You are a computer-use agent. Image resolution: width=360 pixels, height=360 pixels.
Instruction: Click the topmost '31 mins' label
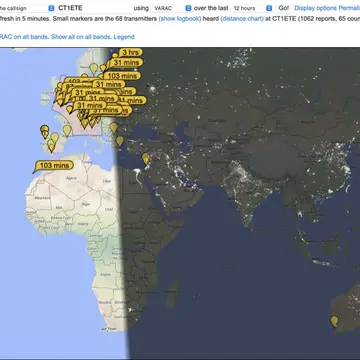click(x=127, y=62)
